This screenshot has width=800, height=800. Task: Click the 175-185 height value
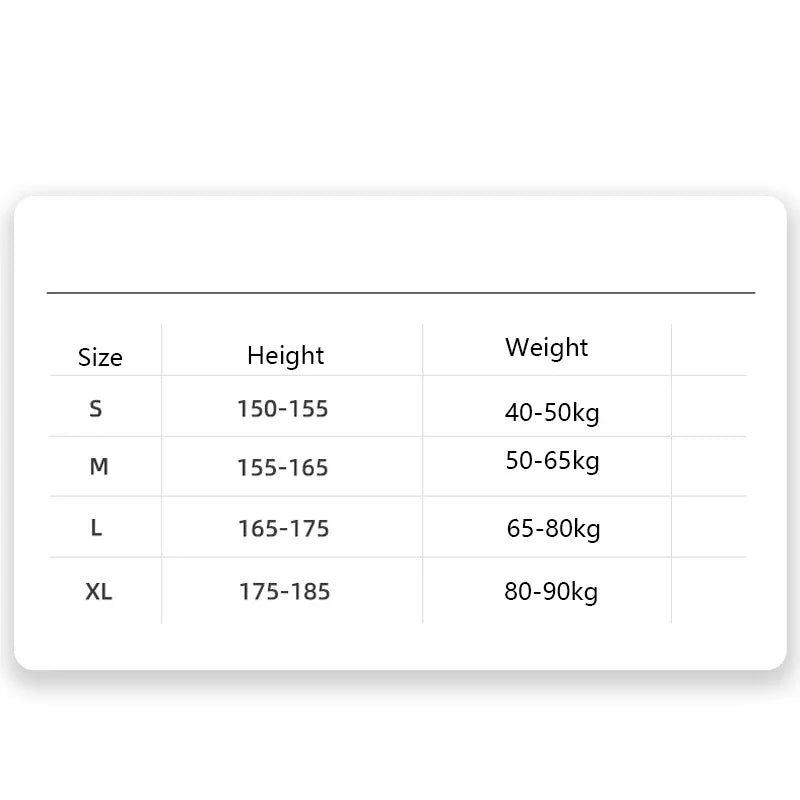click(x=284, y=591)
